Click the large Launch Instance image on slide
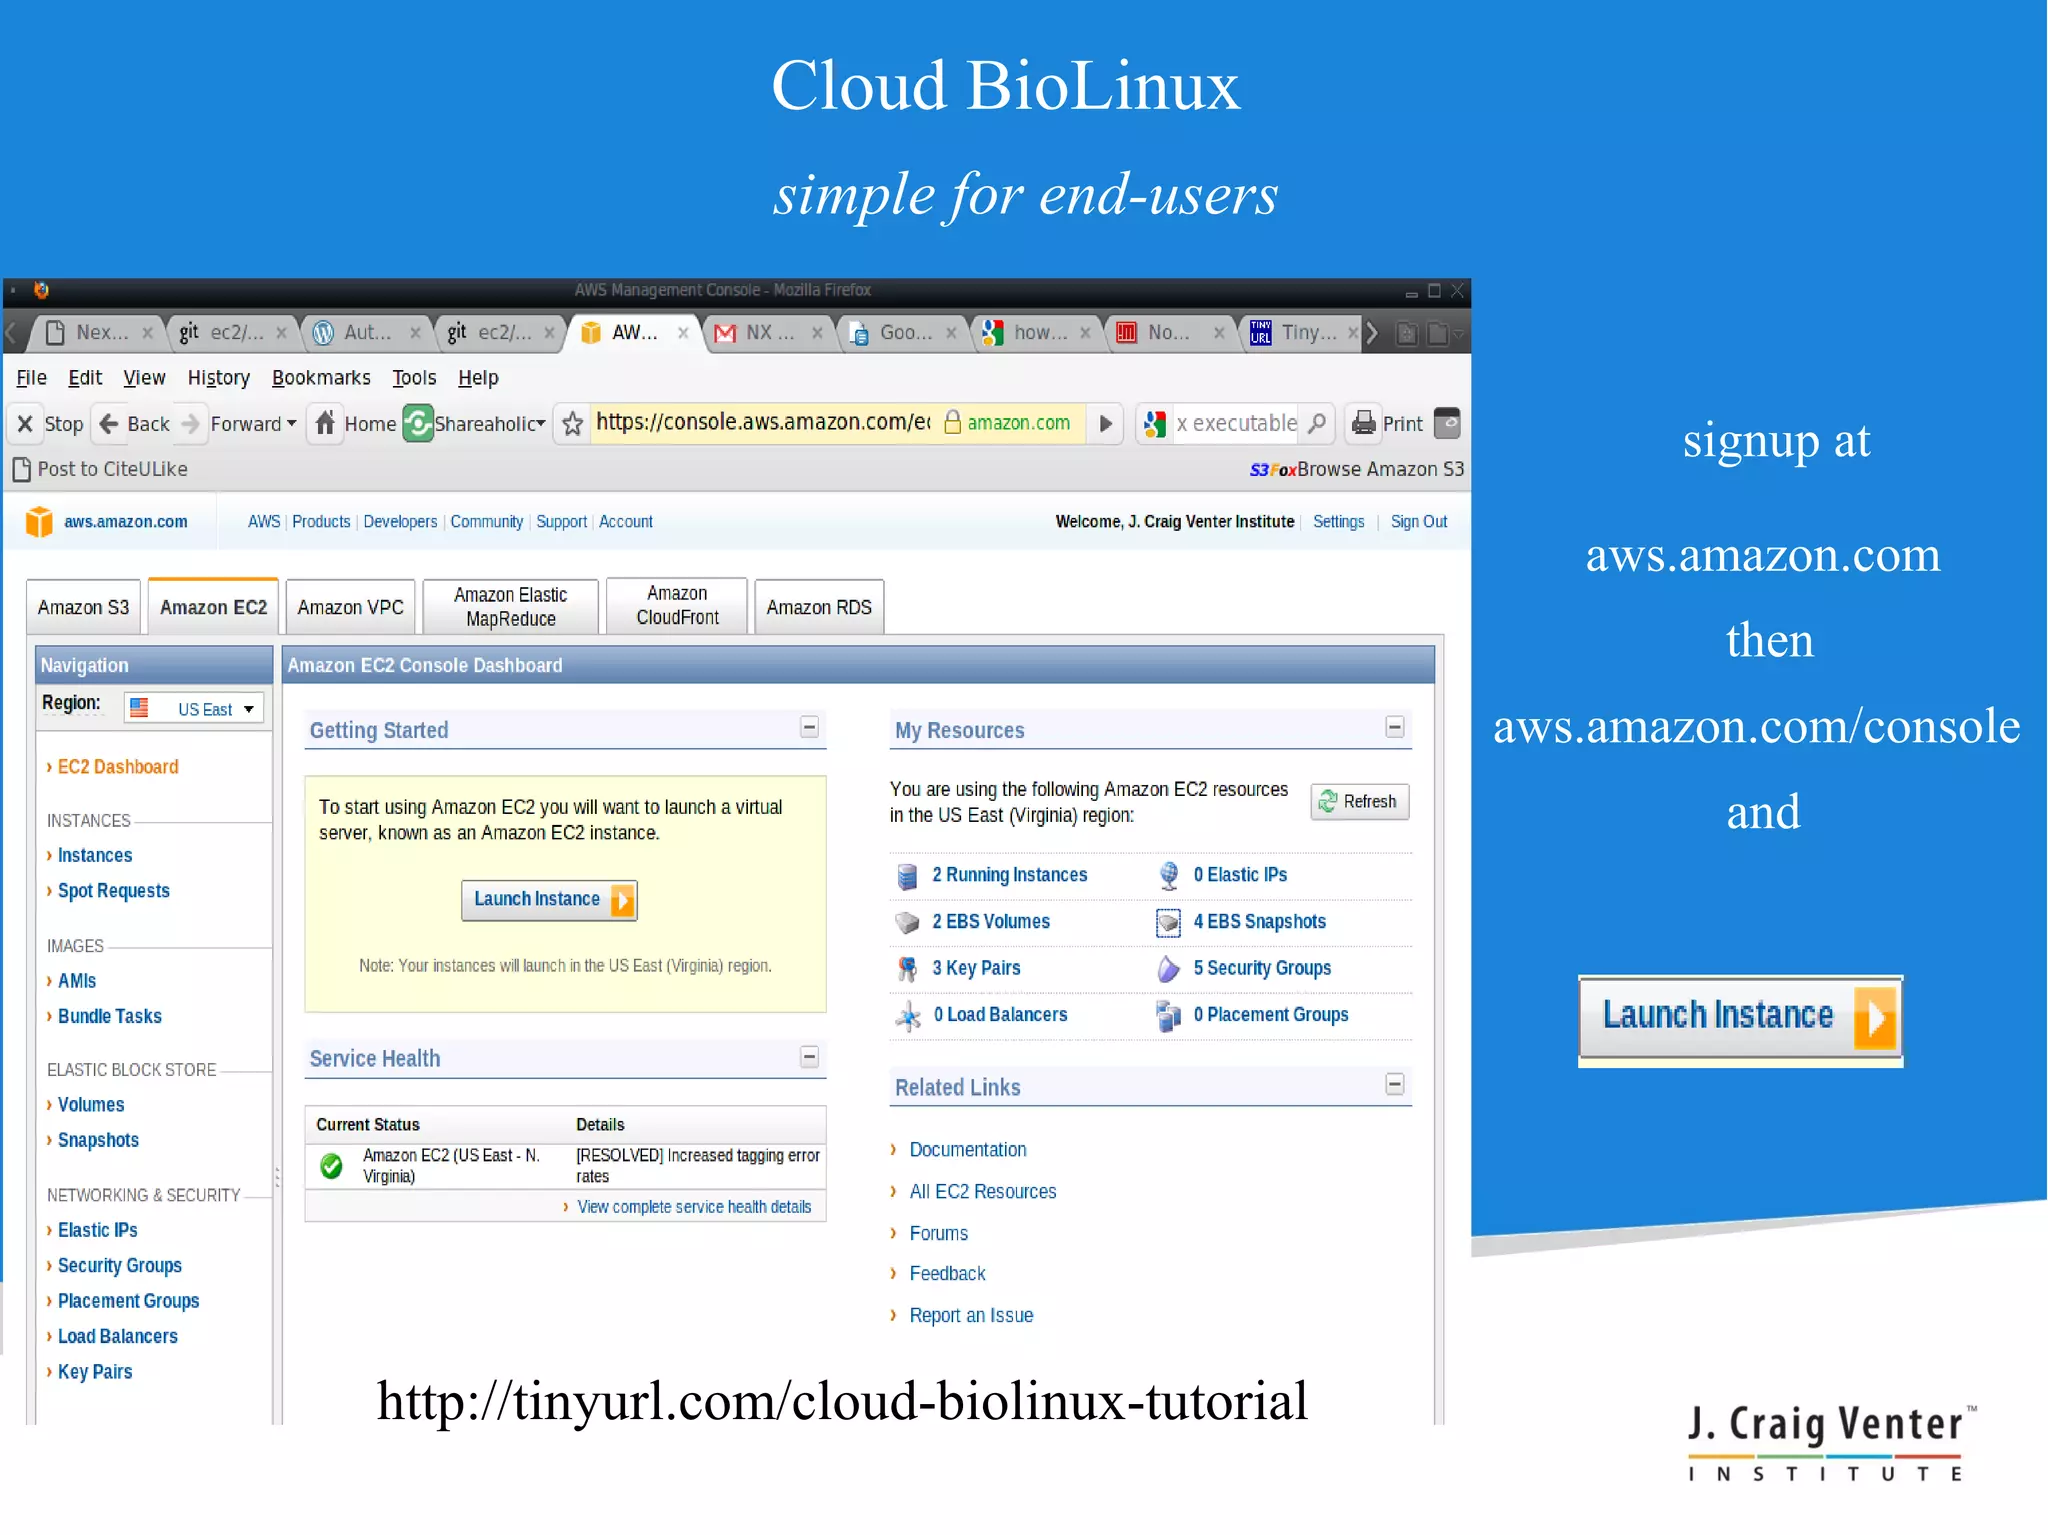The width and height of the screenshot is (2048, 1535). point(1740,1020)
